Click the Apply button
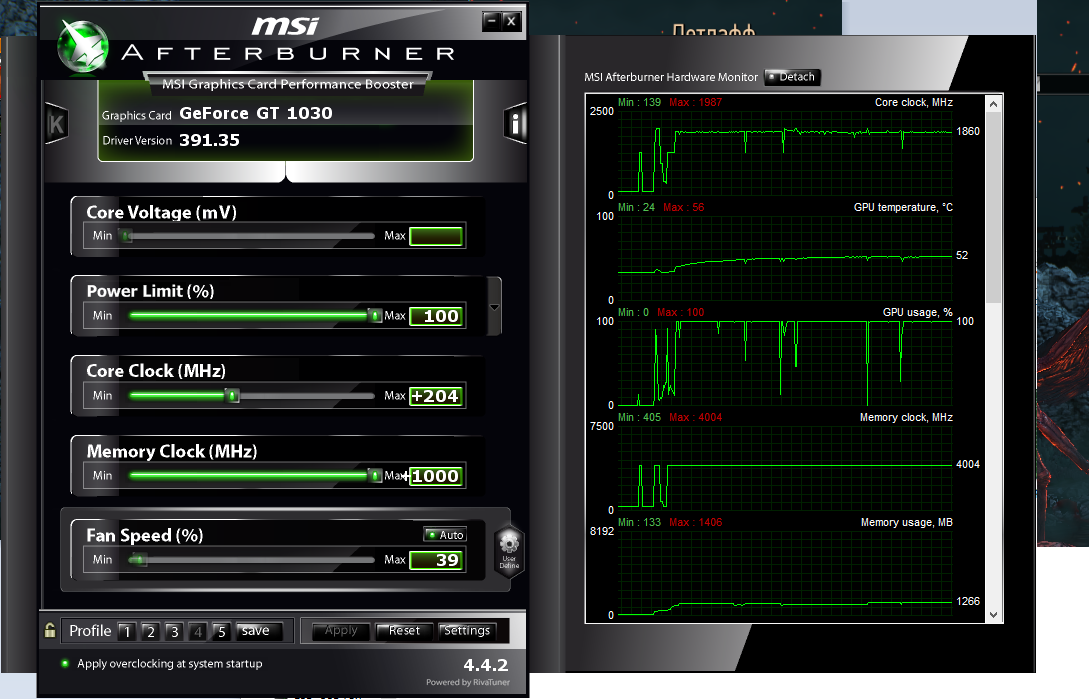This screenshot has width=1089, height=699. [340, 630]
